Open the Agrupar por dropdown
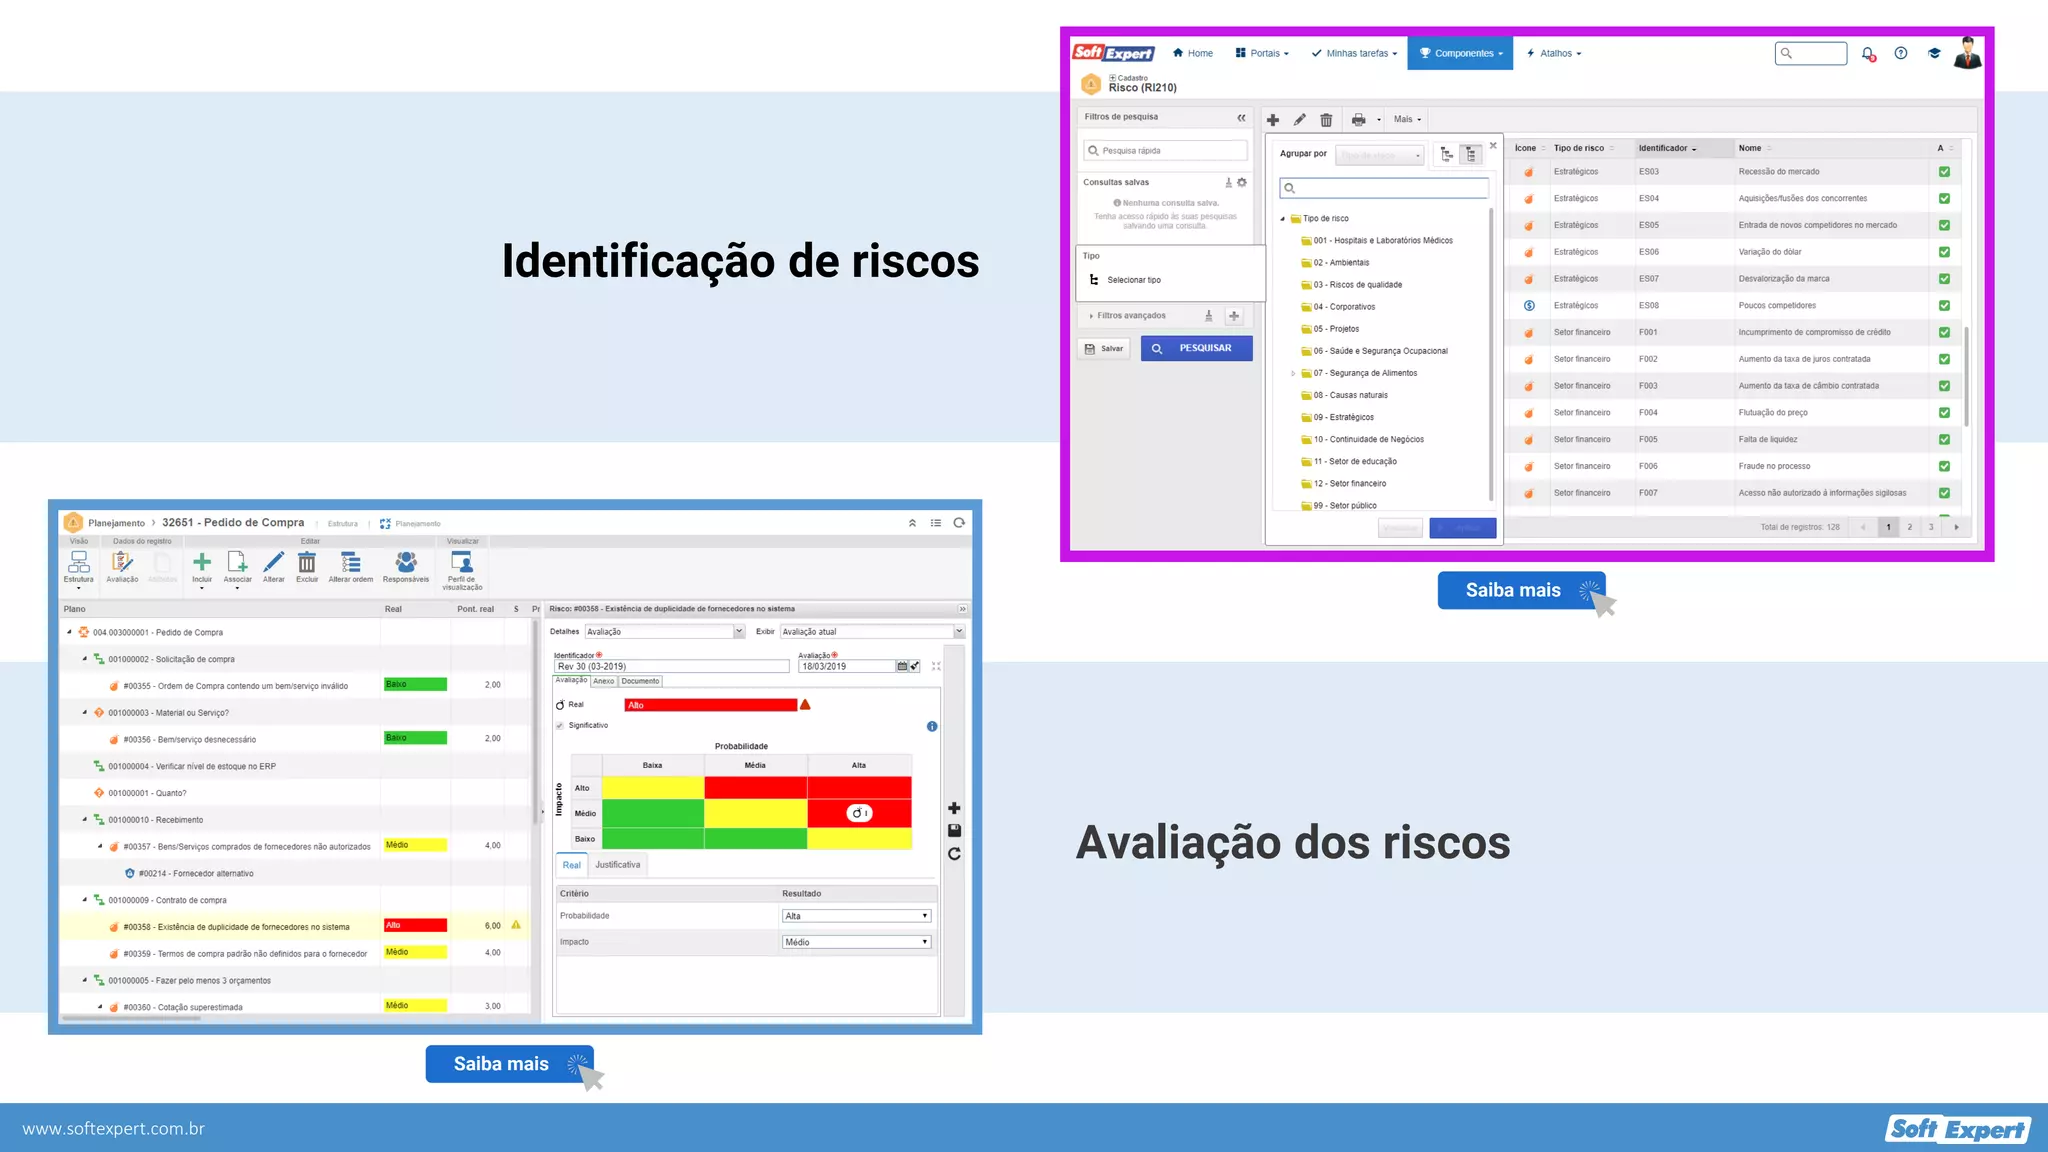2048x1152 pixels. click(x=1380, y=155)
